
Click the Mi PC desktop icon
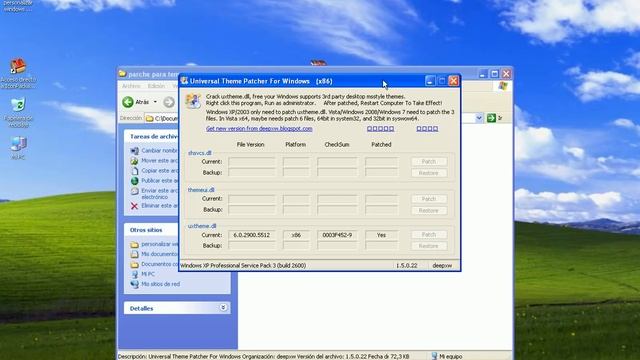18,144
